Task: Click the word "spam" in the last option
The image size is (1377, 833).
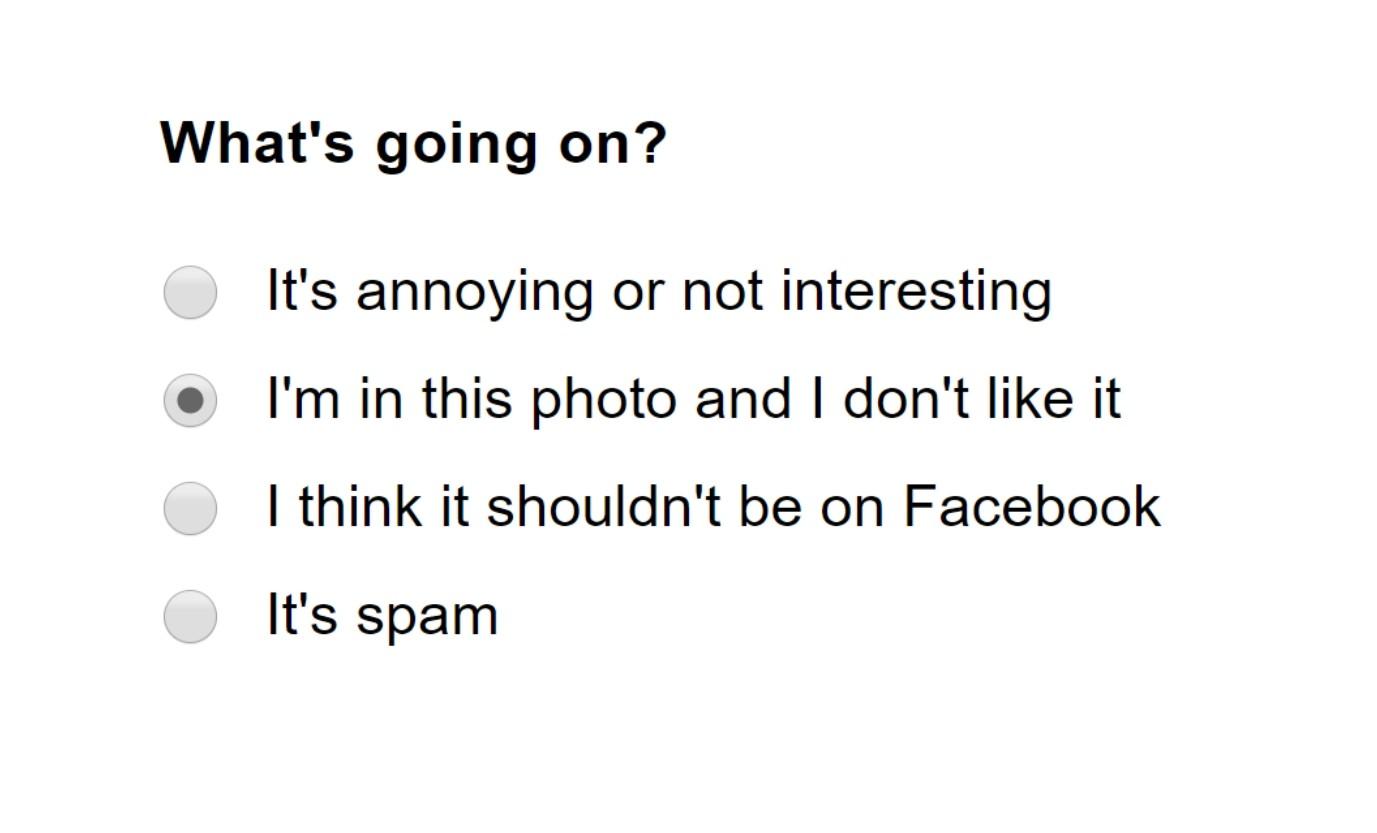Action: pos(427,616)
